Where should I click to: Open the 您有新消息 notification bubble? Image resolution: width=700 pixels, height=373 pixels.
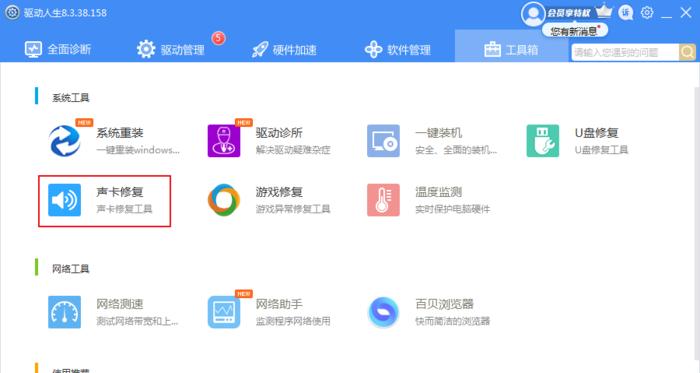click(x=575, y=31)
